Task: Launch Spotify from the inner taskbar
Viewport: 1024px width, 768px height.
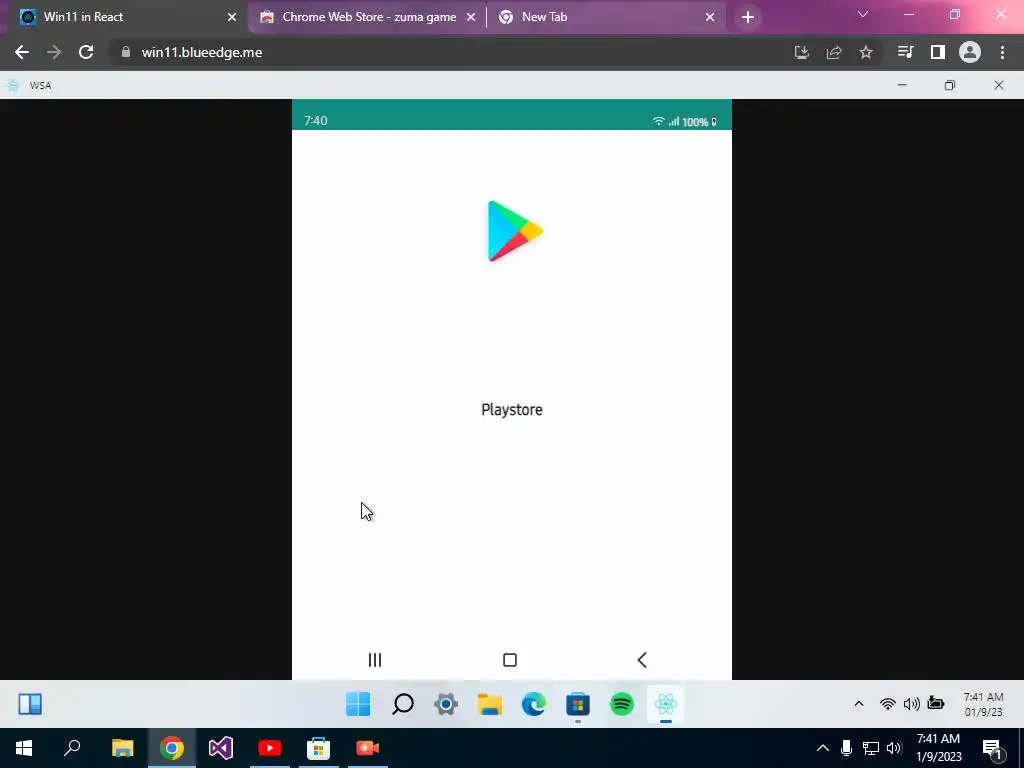Action: 622,704
